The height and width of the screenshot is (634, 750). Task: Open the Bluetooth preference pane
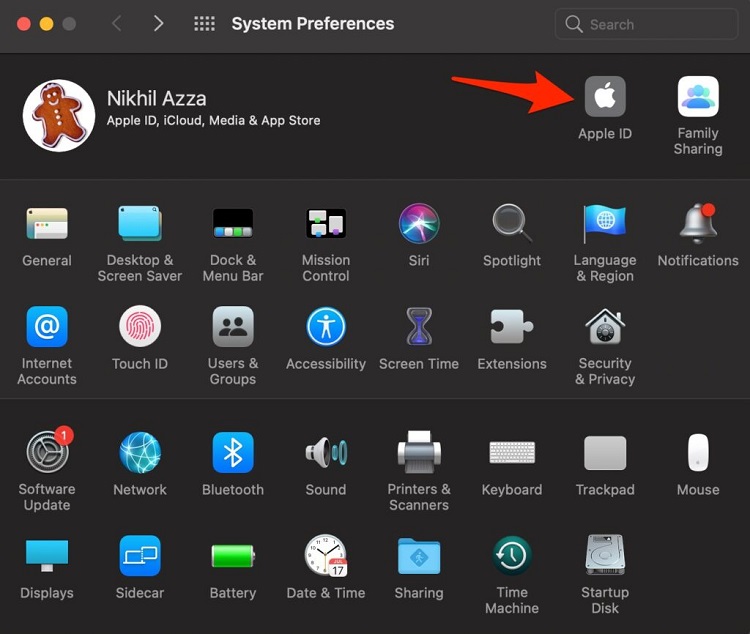click(x=233, y=453)
